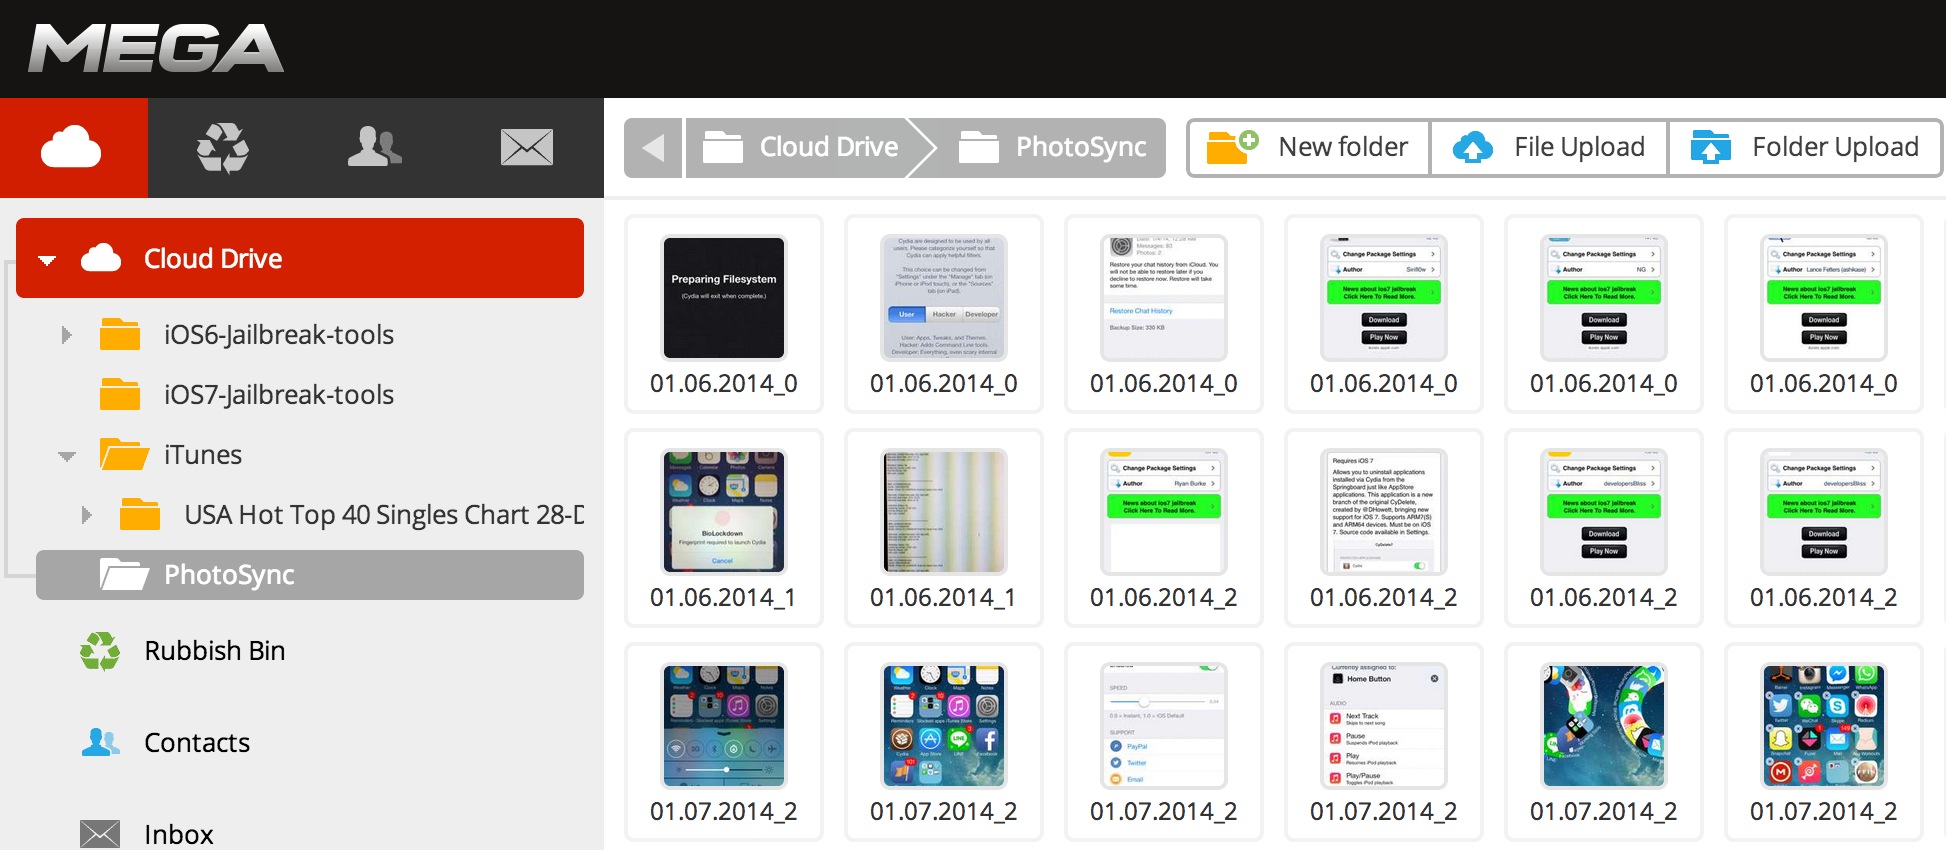Image resolution: width=1946 pixels, height=850 pixels.
Task: Select the Control Center screenshot thumbnail
Action: (x=724, y=726)
